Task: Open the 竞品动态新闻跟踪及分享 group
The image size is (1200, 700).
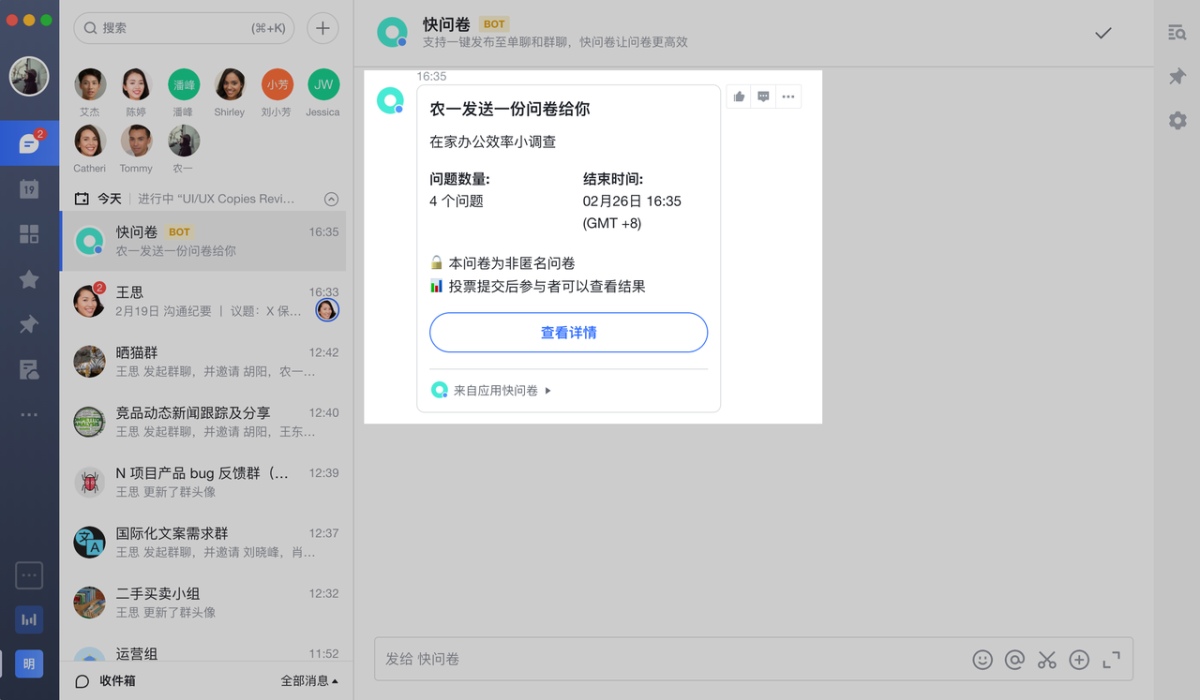Action: [203, 421]
